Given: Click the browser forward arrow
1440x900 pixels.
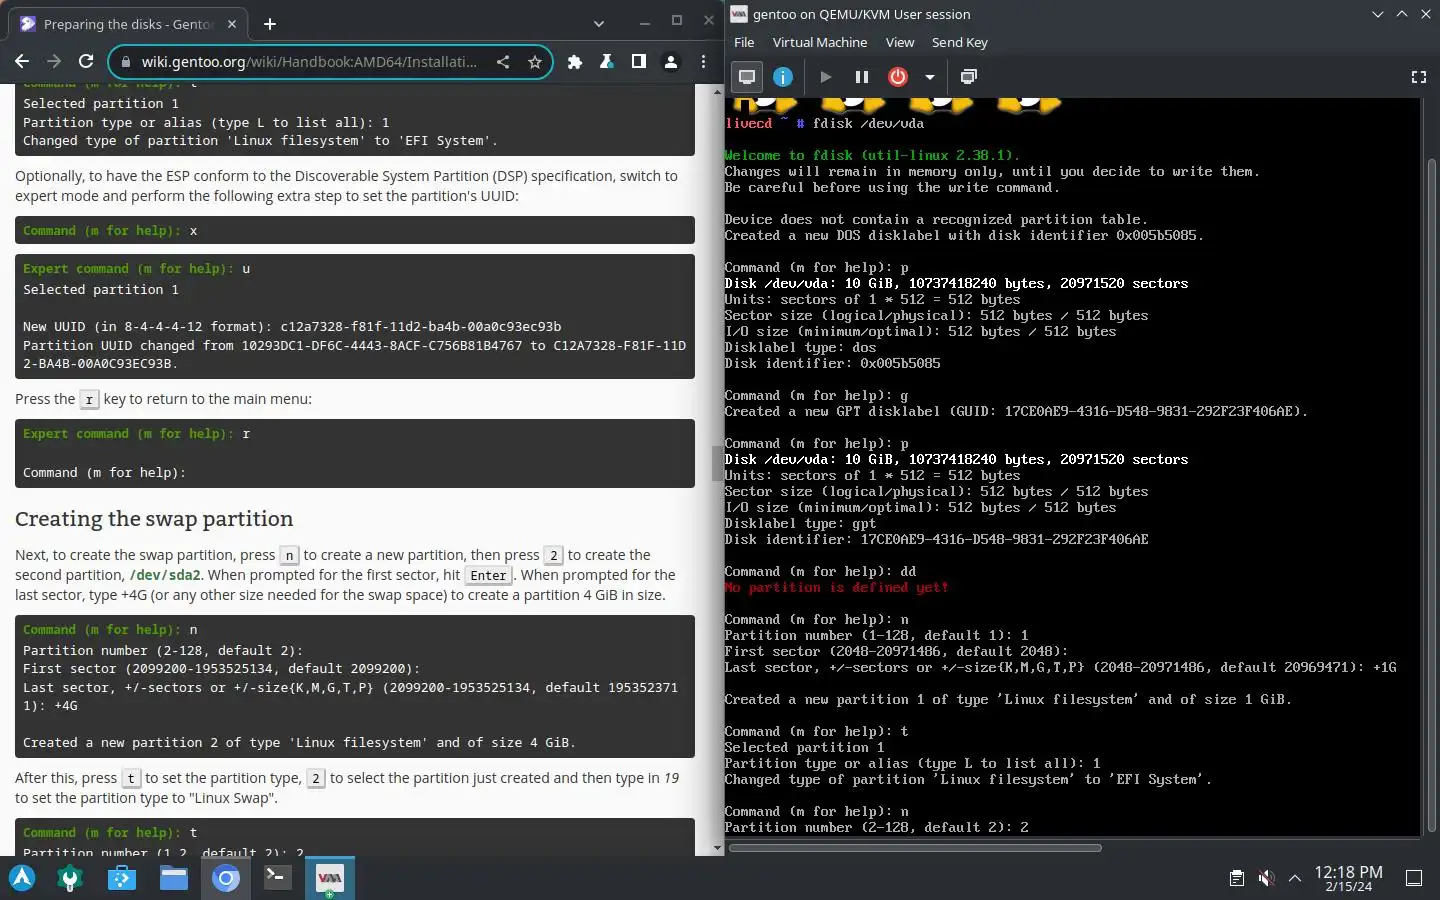Looking at the screenshot, I should click(54, 62).
